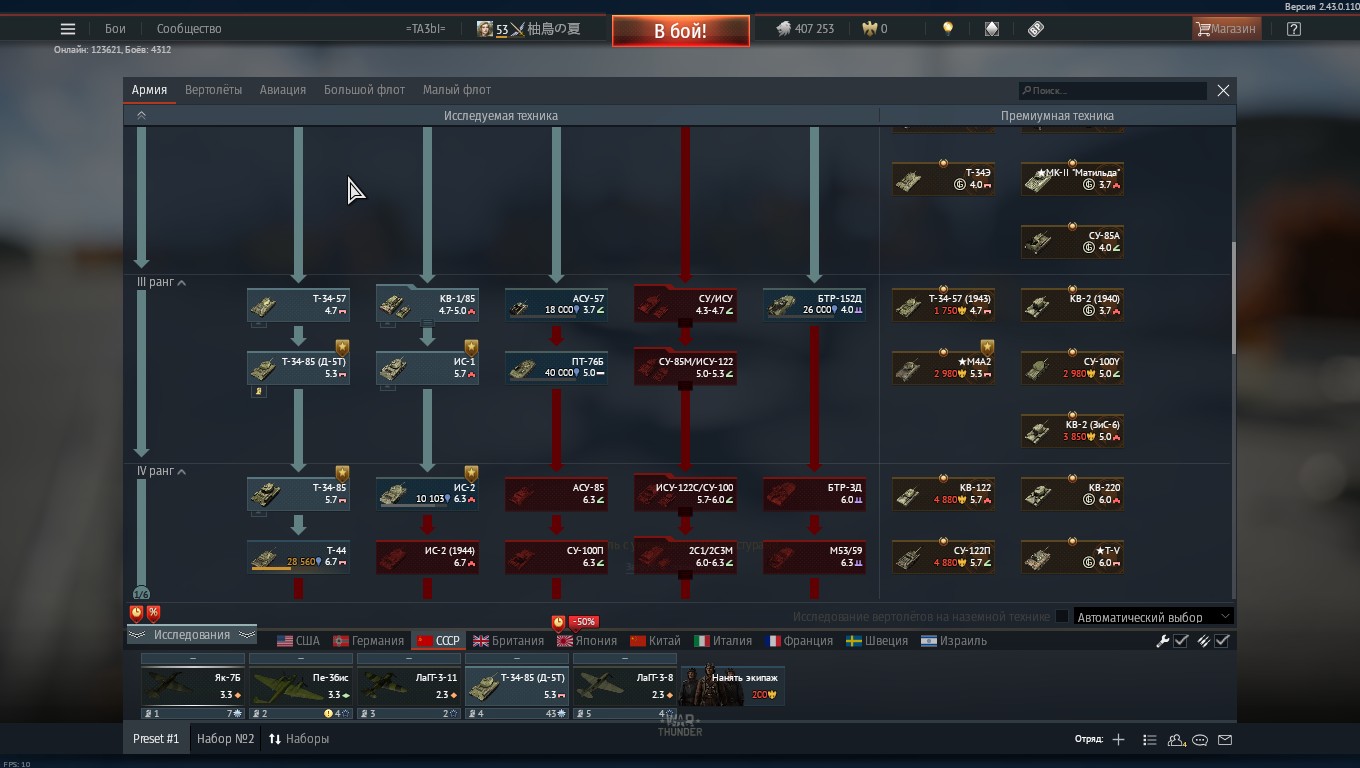Switch to the Авиация tab
1360x768 pixels.
283,90
